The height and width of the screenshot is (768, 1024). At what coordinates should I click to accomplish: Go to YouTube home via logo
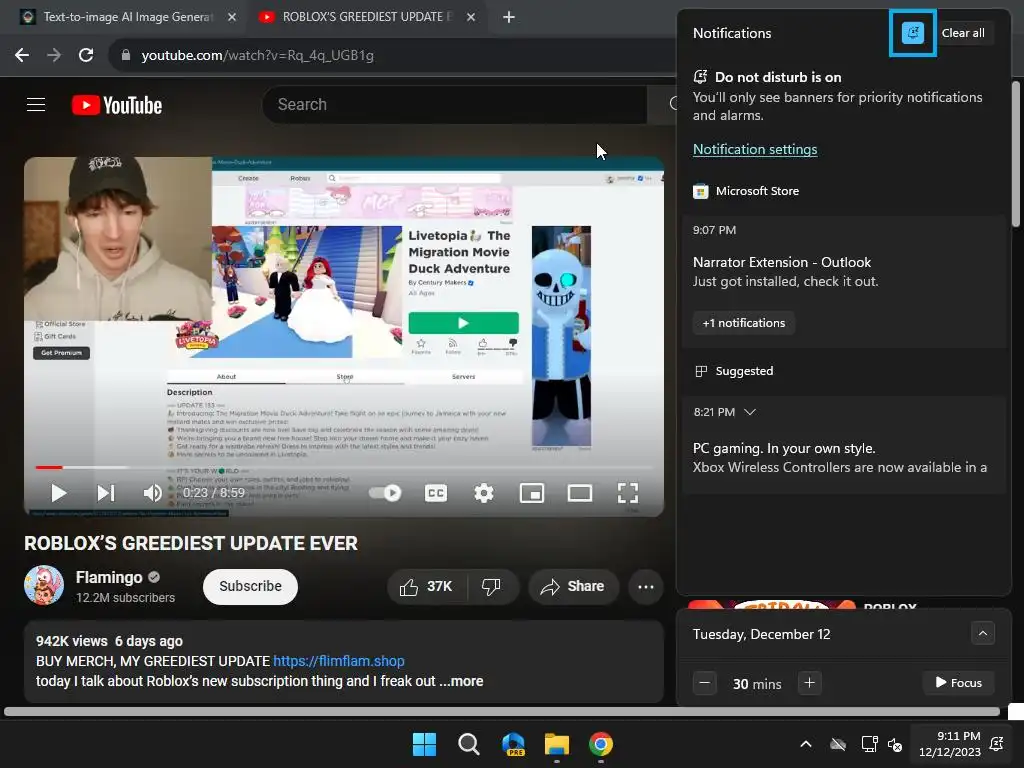click(x=117, y=105)
